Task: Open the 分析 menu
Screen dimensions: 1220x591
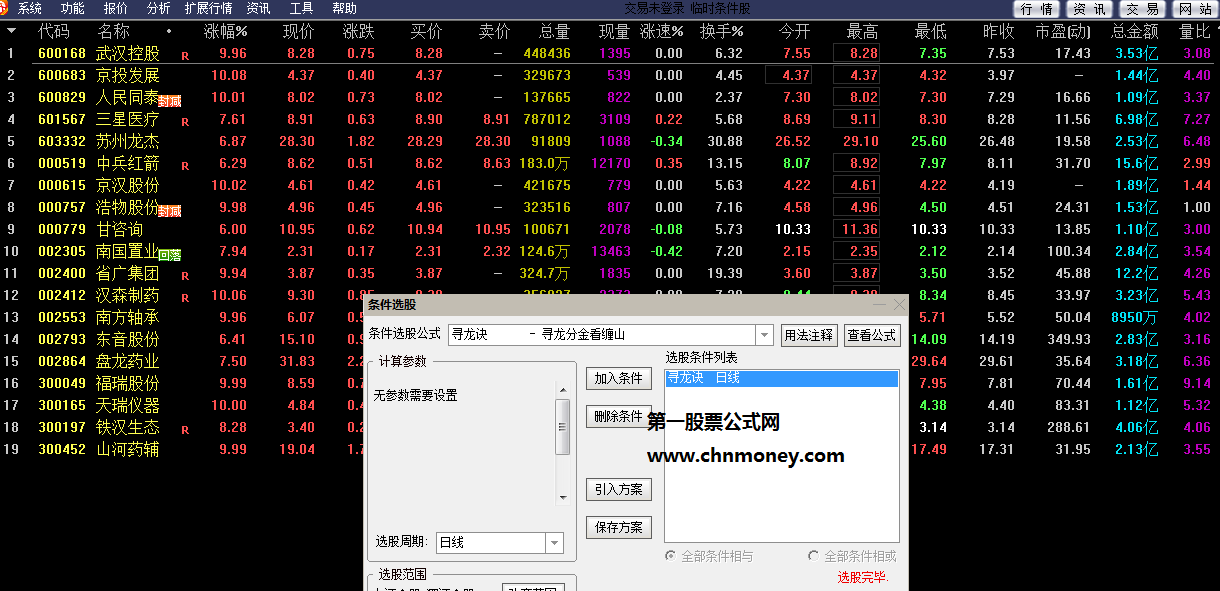Action: click(x=158, y=8)
